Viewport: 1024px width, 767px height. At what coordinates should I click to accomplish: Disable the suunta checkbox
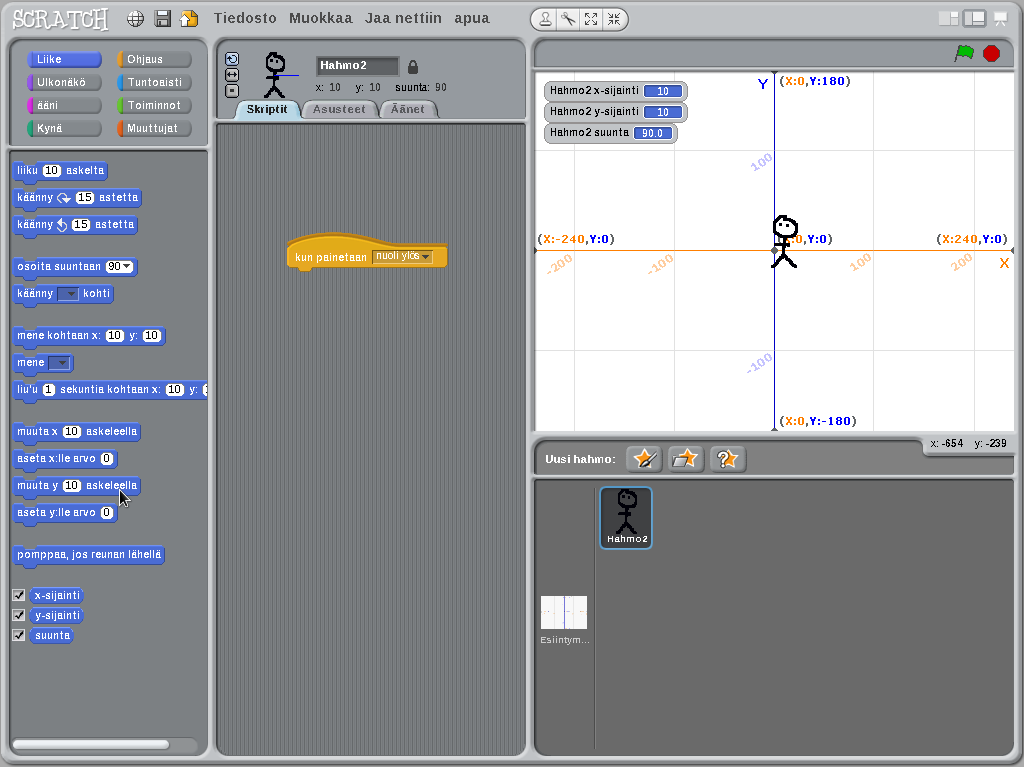[18, 635]
